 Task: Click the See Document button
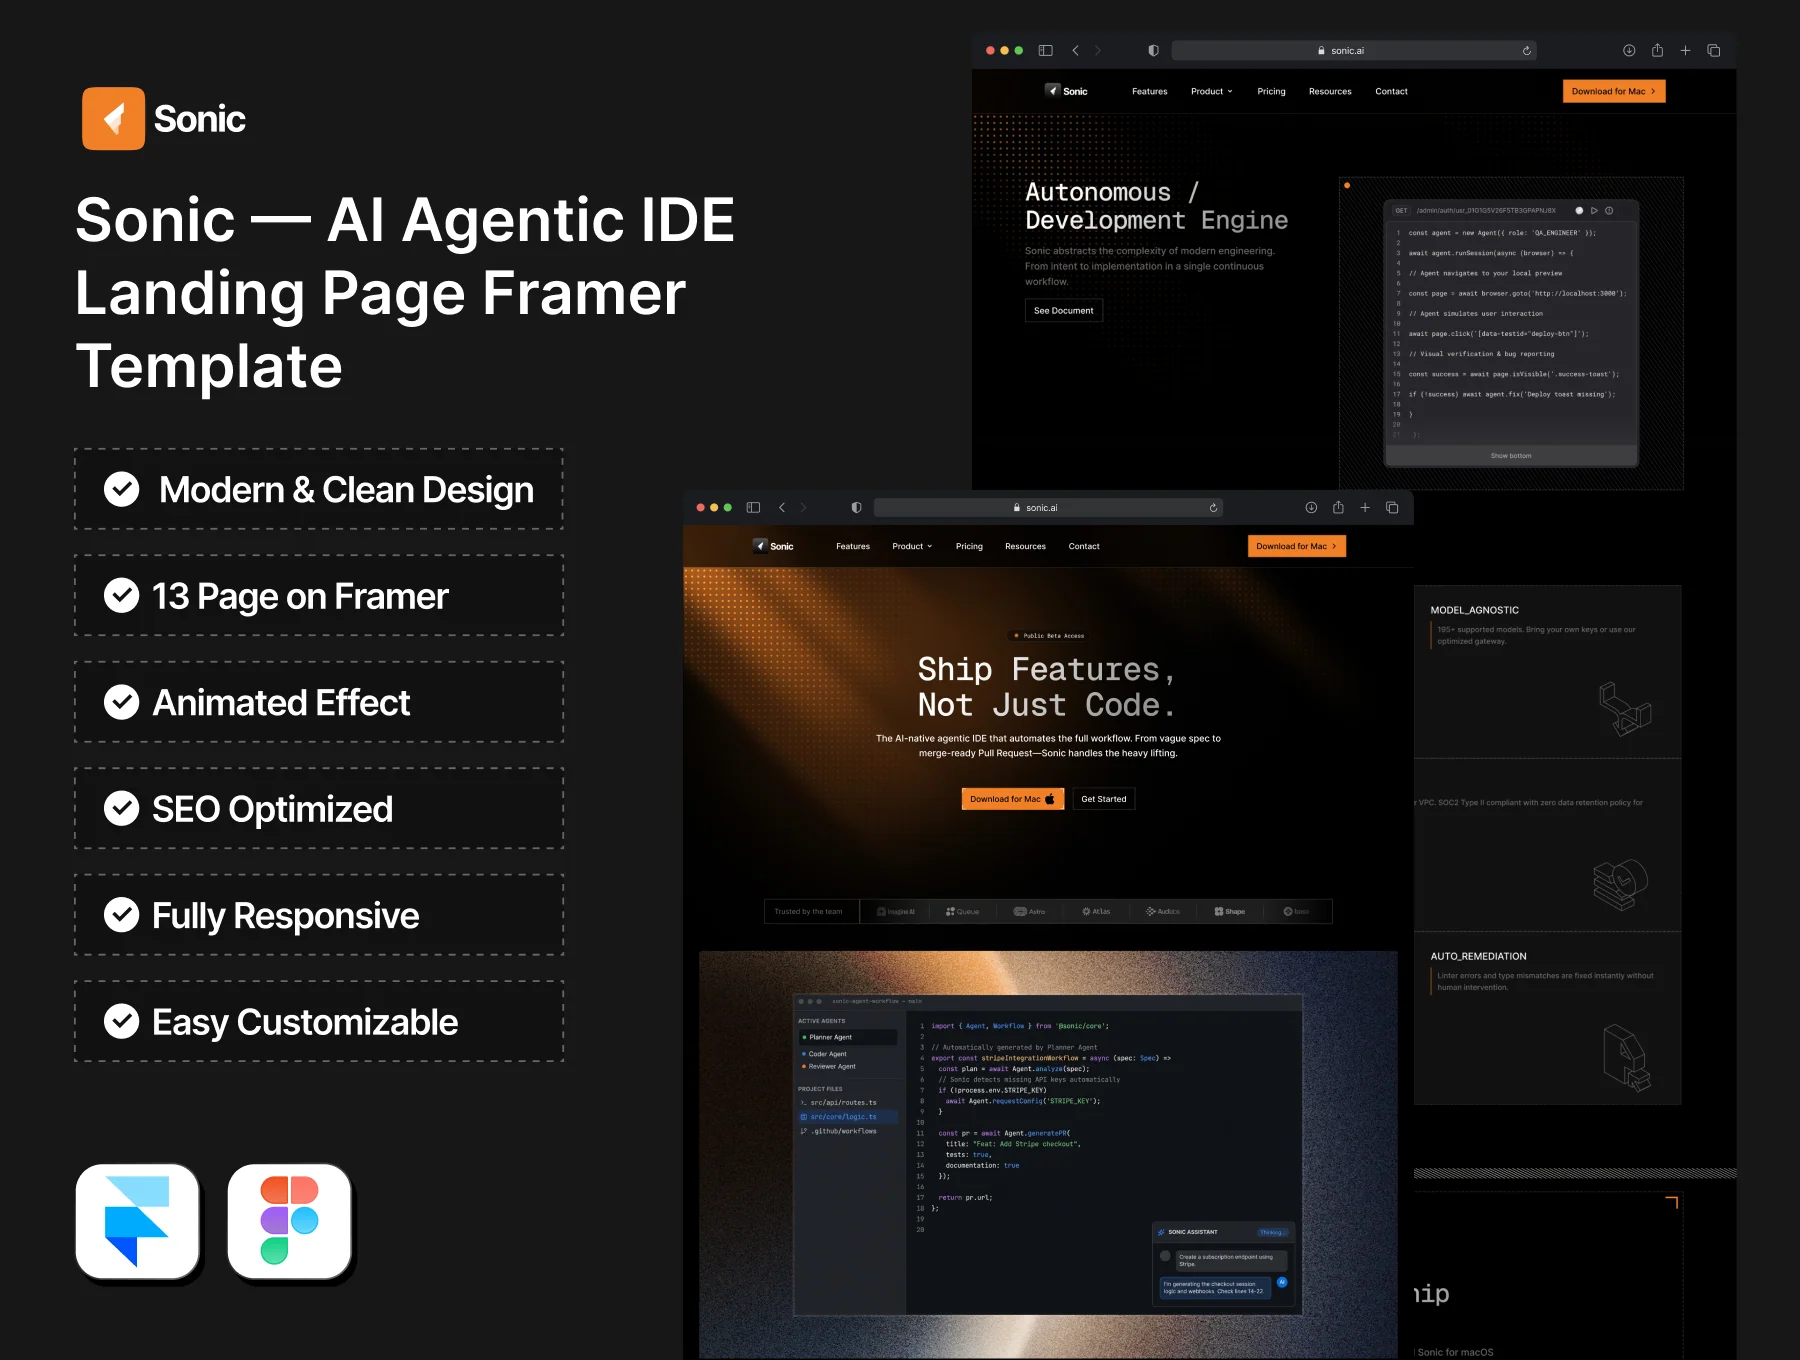pyautogui.click(x=1064, y=310)
